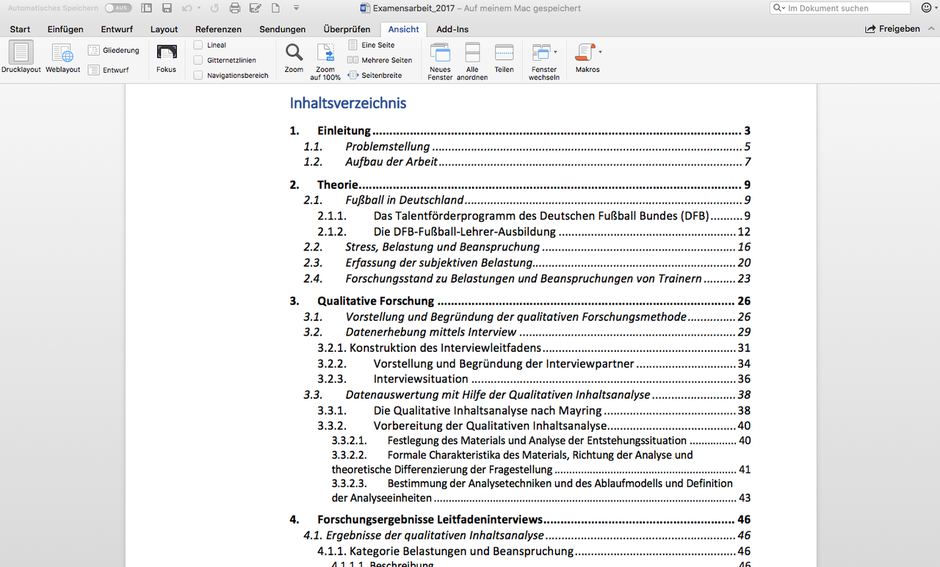Set Zoom auf 100%
This screenshot has width=940, height=567.
(x=325, y=61)
